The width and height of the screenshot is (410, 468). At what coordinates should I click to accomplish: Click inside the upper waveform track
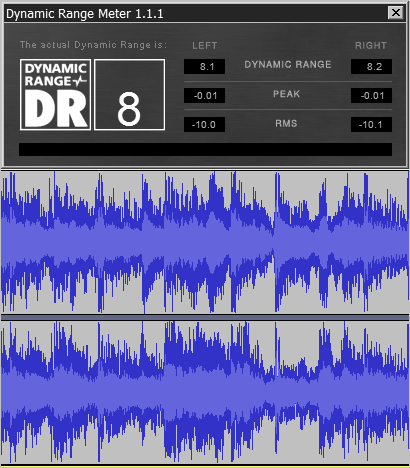(x=205, y=242)
